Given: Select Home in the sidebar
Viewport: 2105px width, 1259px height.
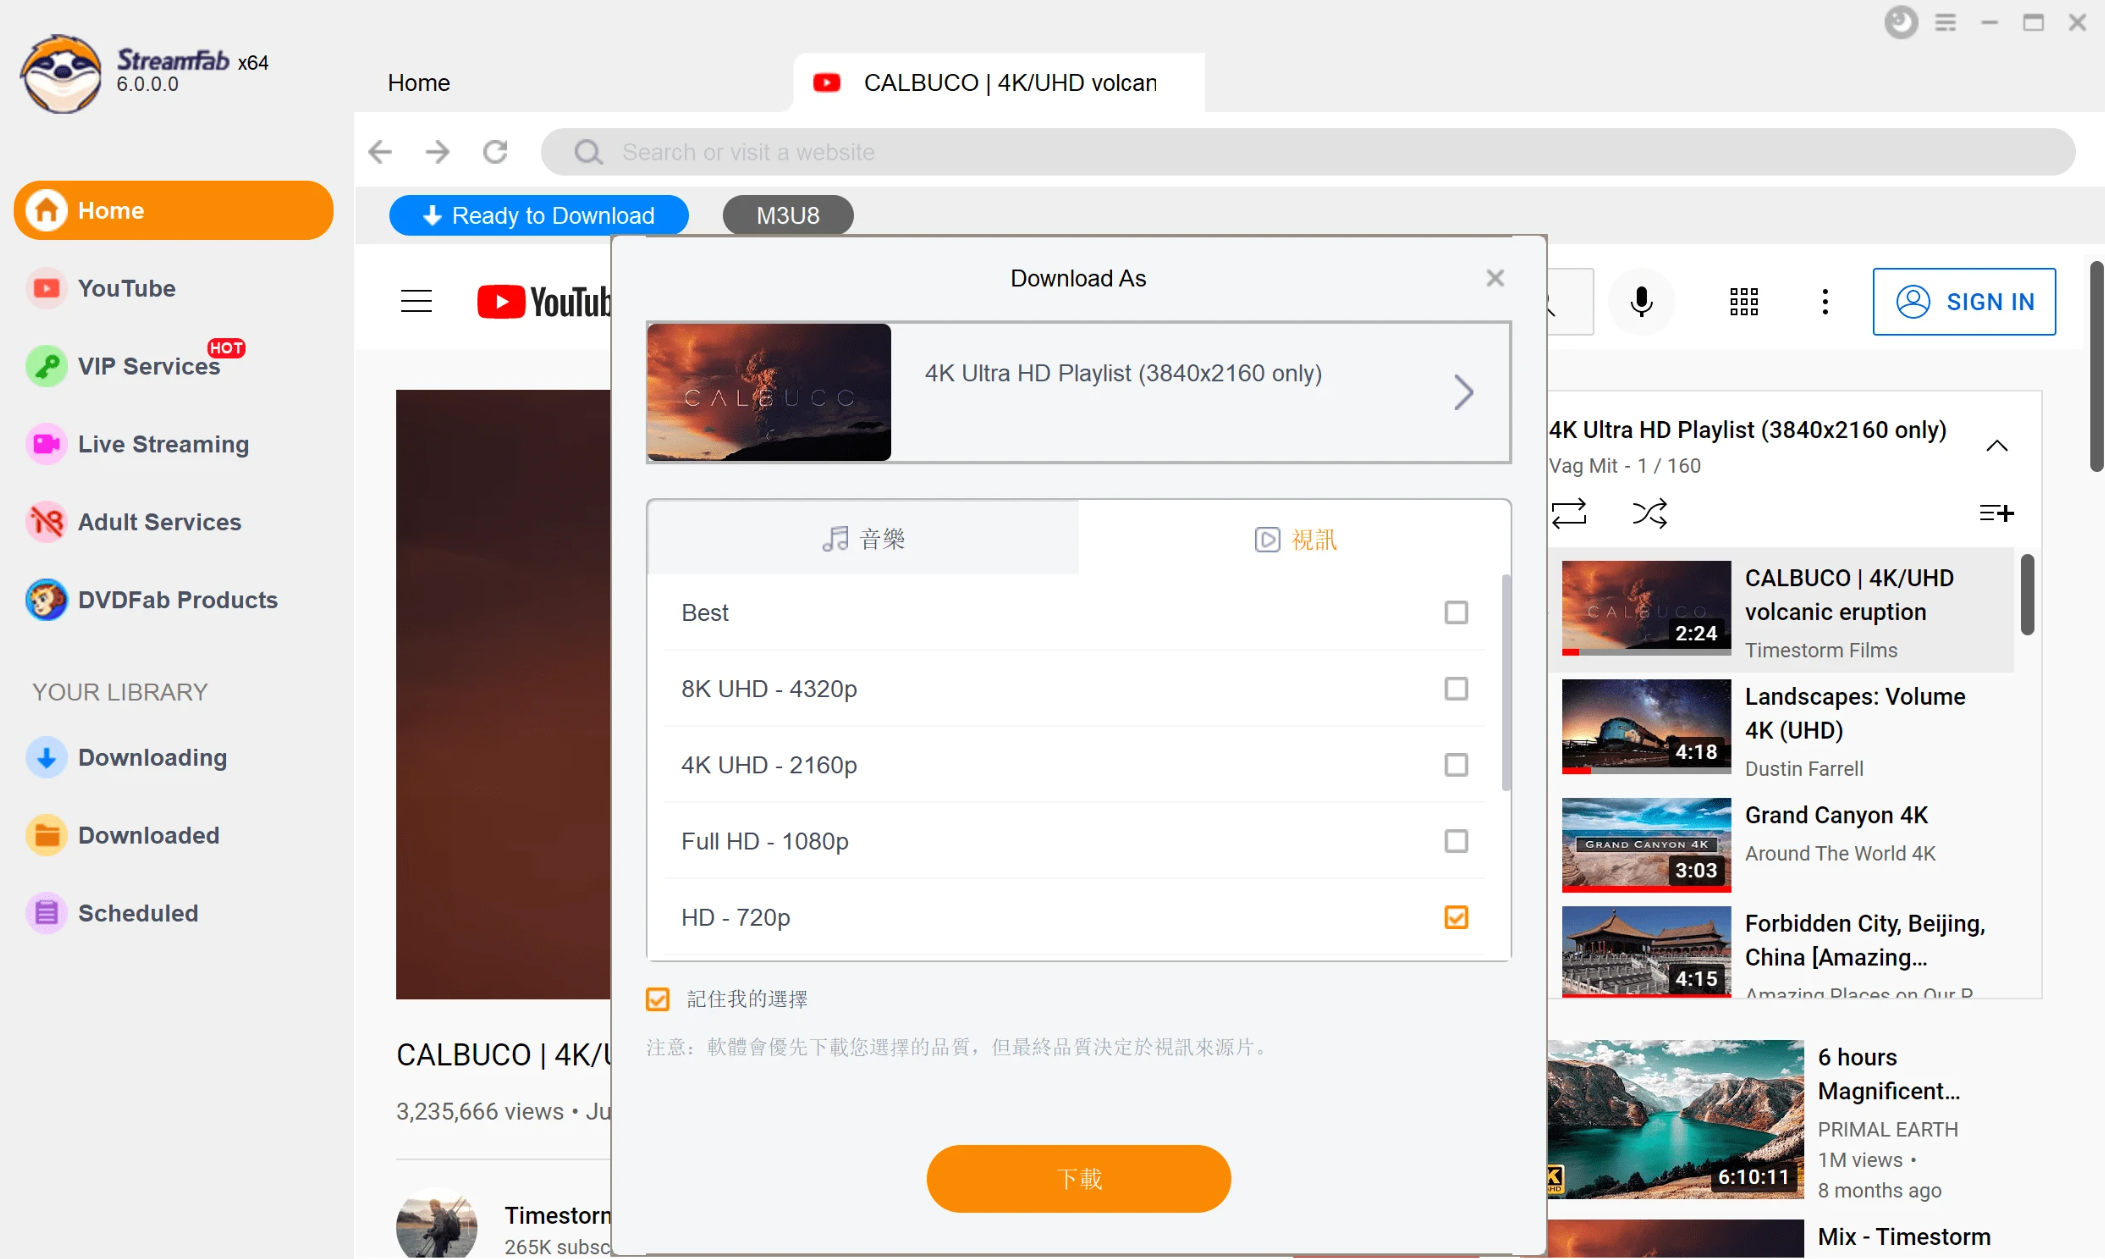Looking at the screenshot, I should pyautogui.click(x=173, y=211).
